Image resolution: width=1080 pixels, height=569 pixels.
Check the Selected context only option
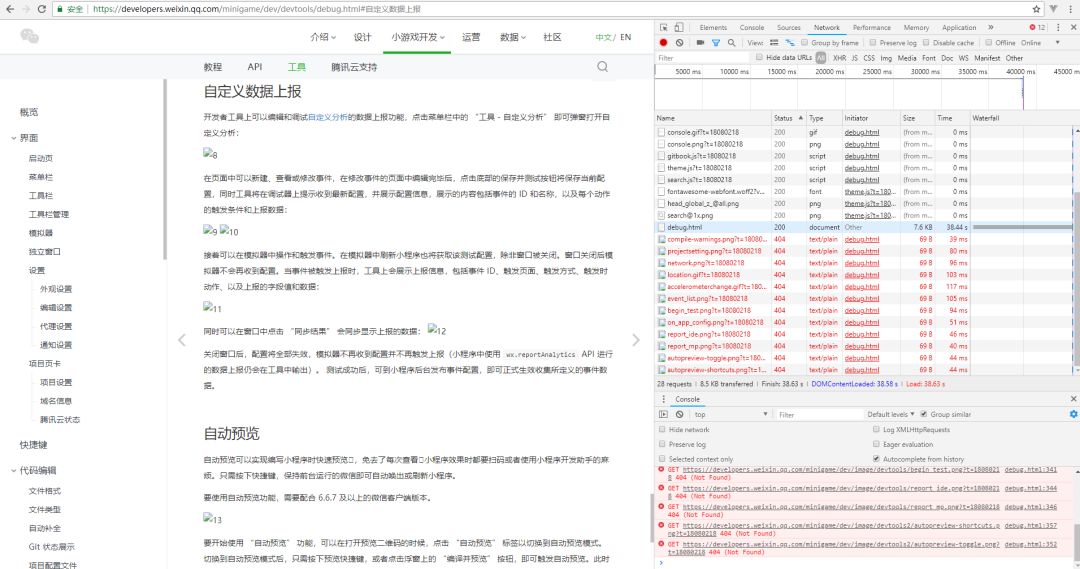(662, 459)
